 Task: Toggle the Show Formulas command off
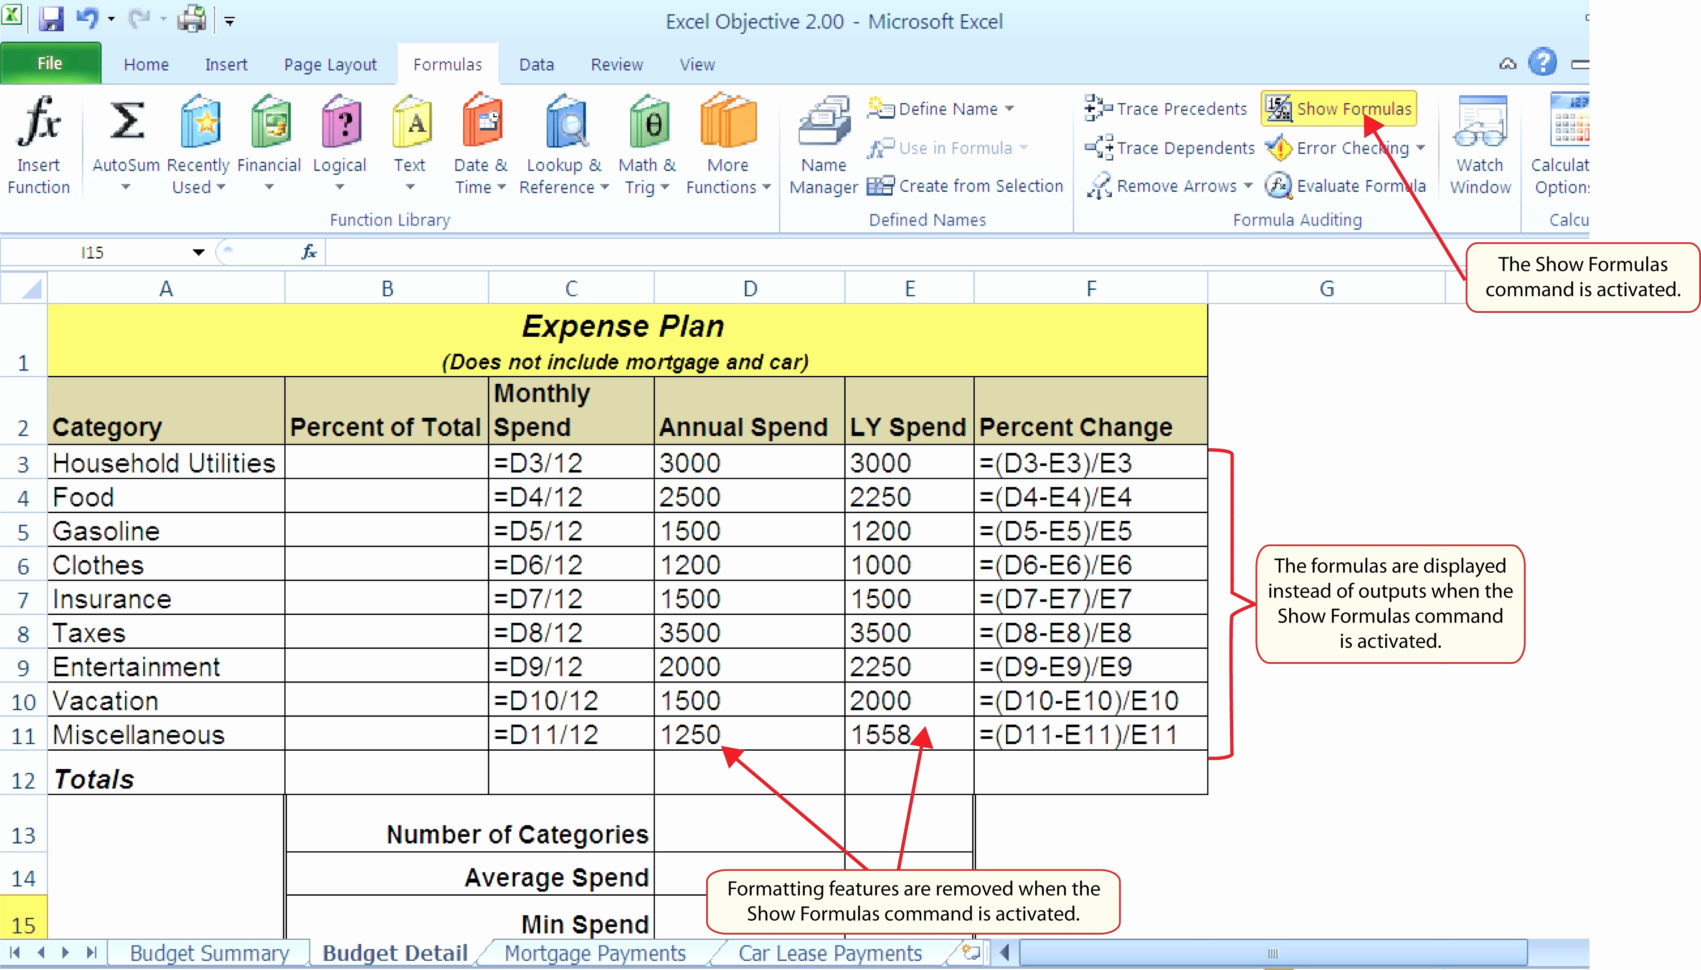click(x=1339, y=108)
